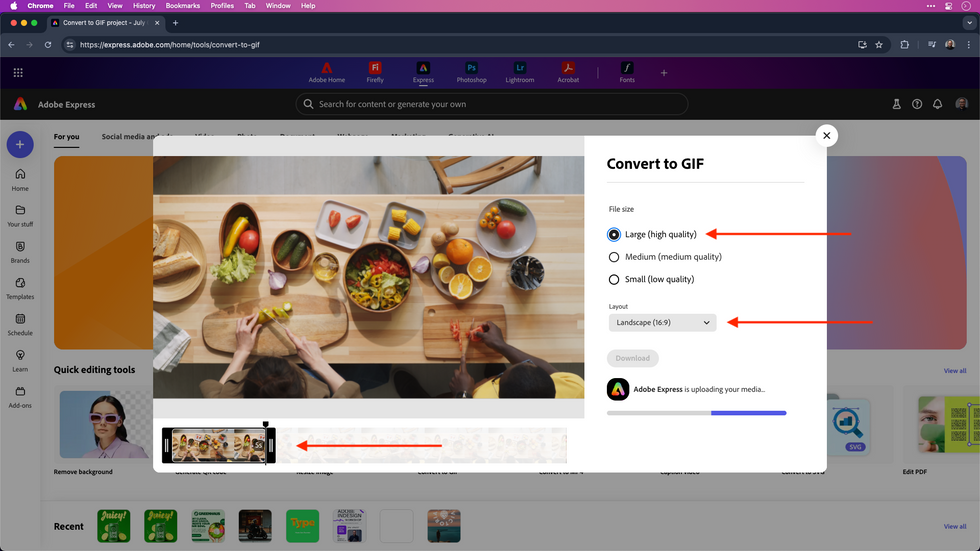This screenshot has width=980, height=551.
Task: Open the Fonts app shortcut
Action: 627,72
